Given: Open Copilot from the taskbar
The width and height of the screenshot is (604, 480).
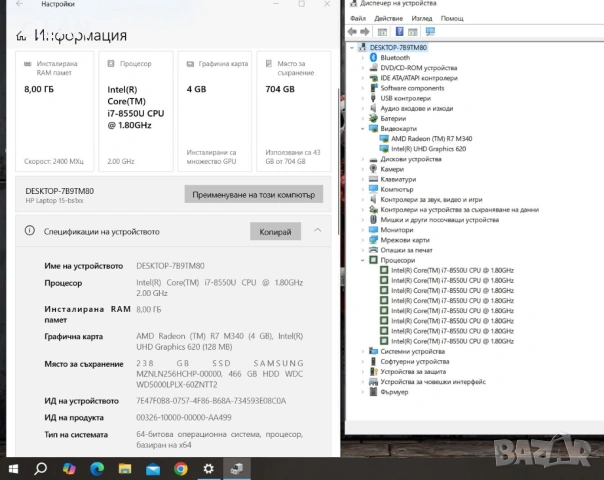Looking at the screenshot, I should tap(69, 469).
